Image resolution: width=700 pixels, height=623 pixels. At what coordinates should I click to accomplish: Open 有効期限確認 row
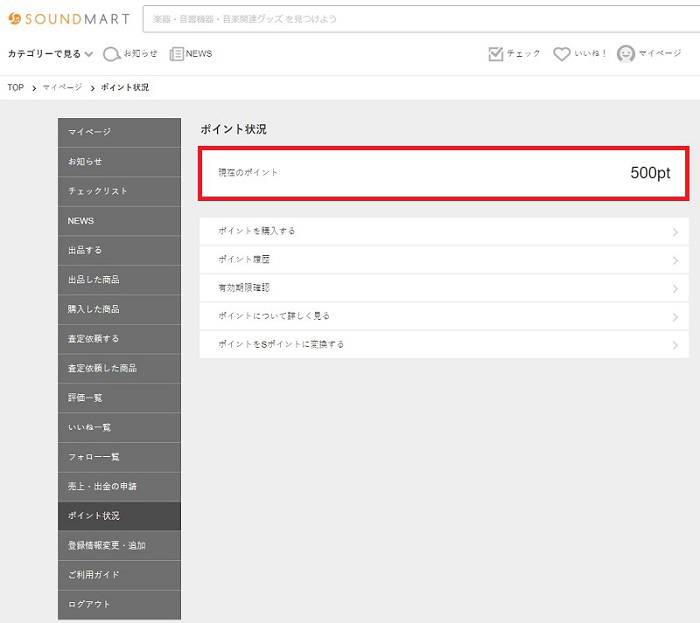coord(444,288)
